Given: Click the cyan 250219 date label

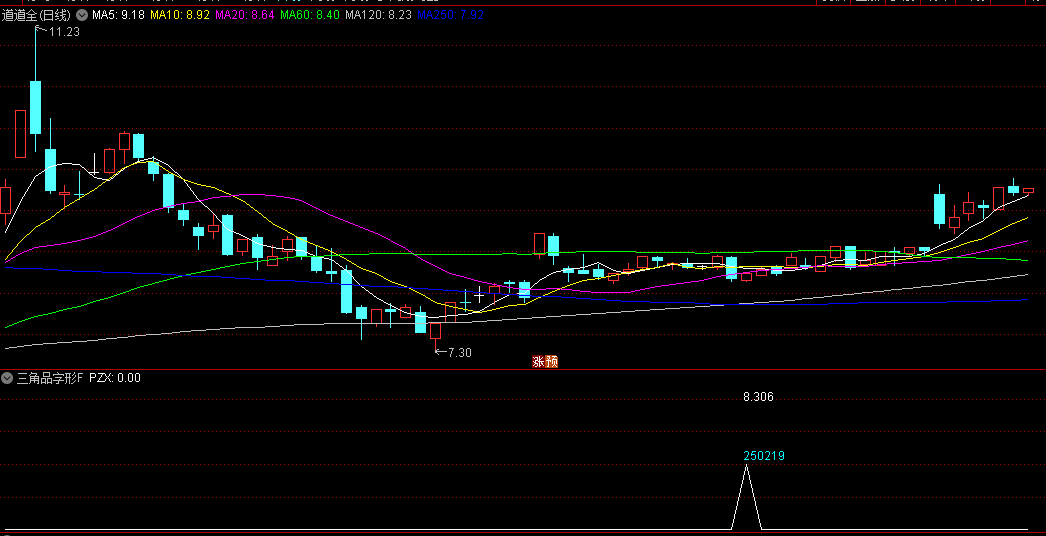Looking at the screenshot, I should 764,456.
